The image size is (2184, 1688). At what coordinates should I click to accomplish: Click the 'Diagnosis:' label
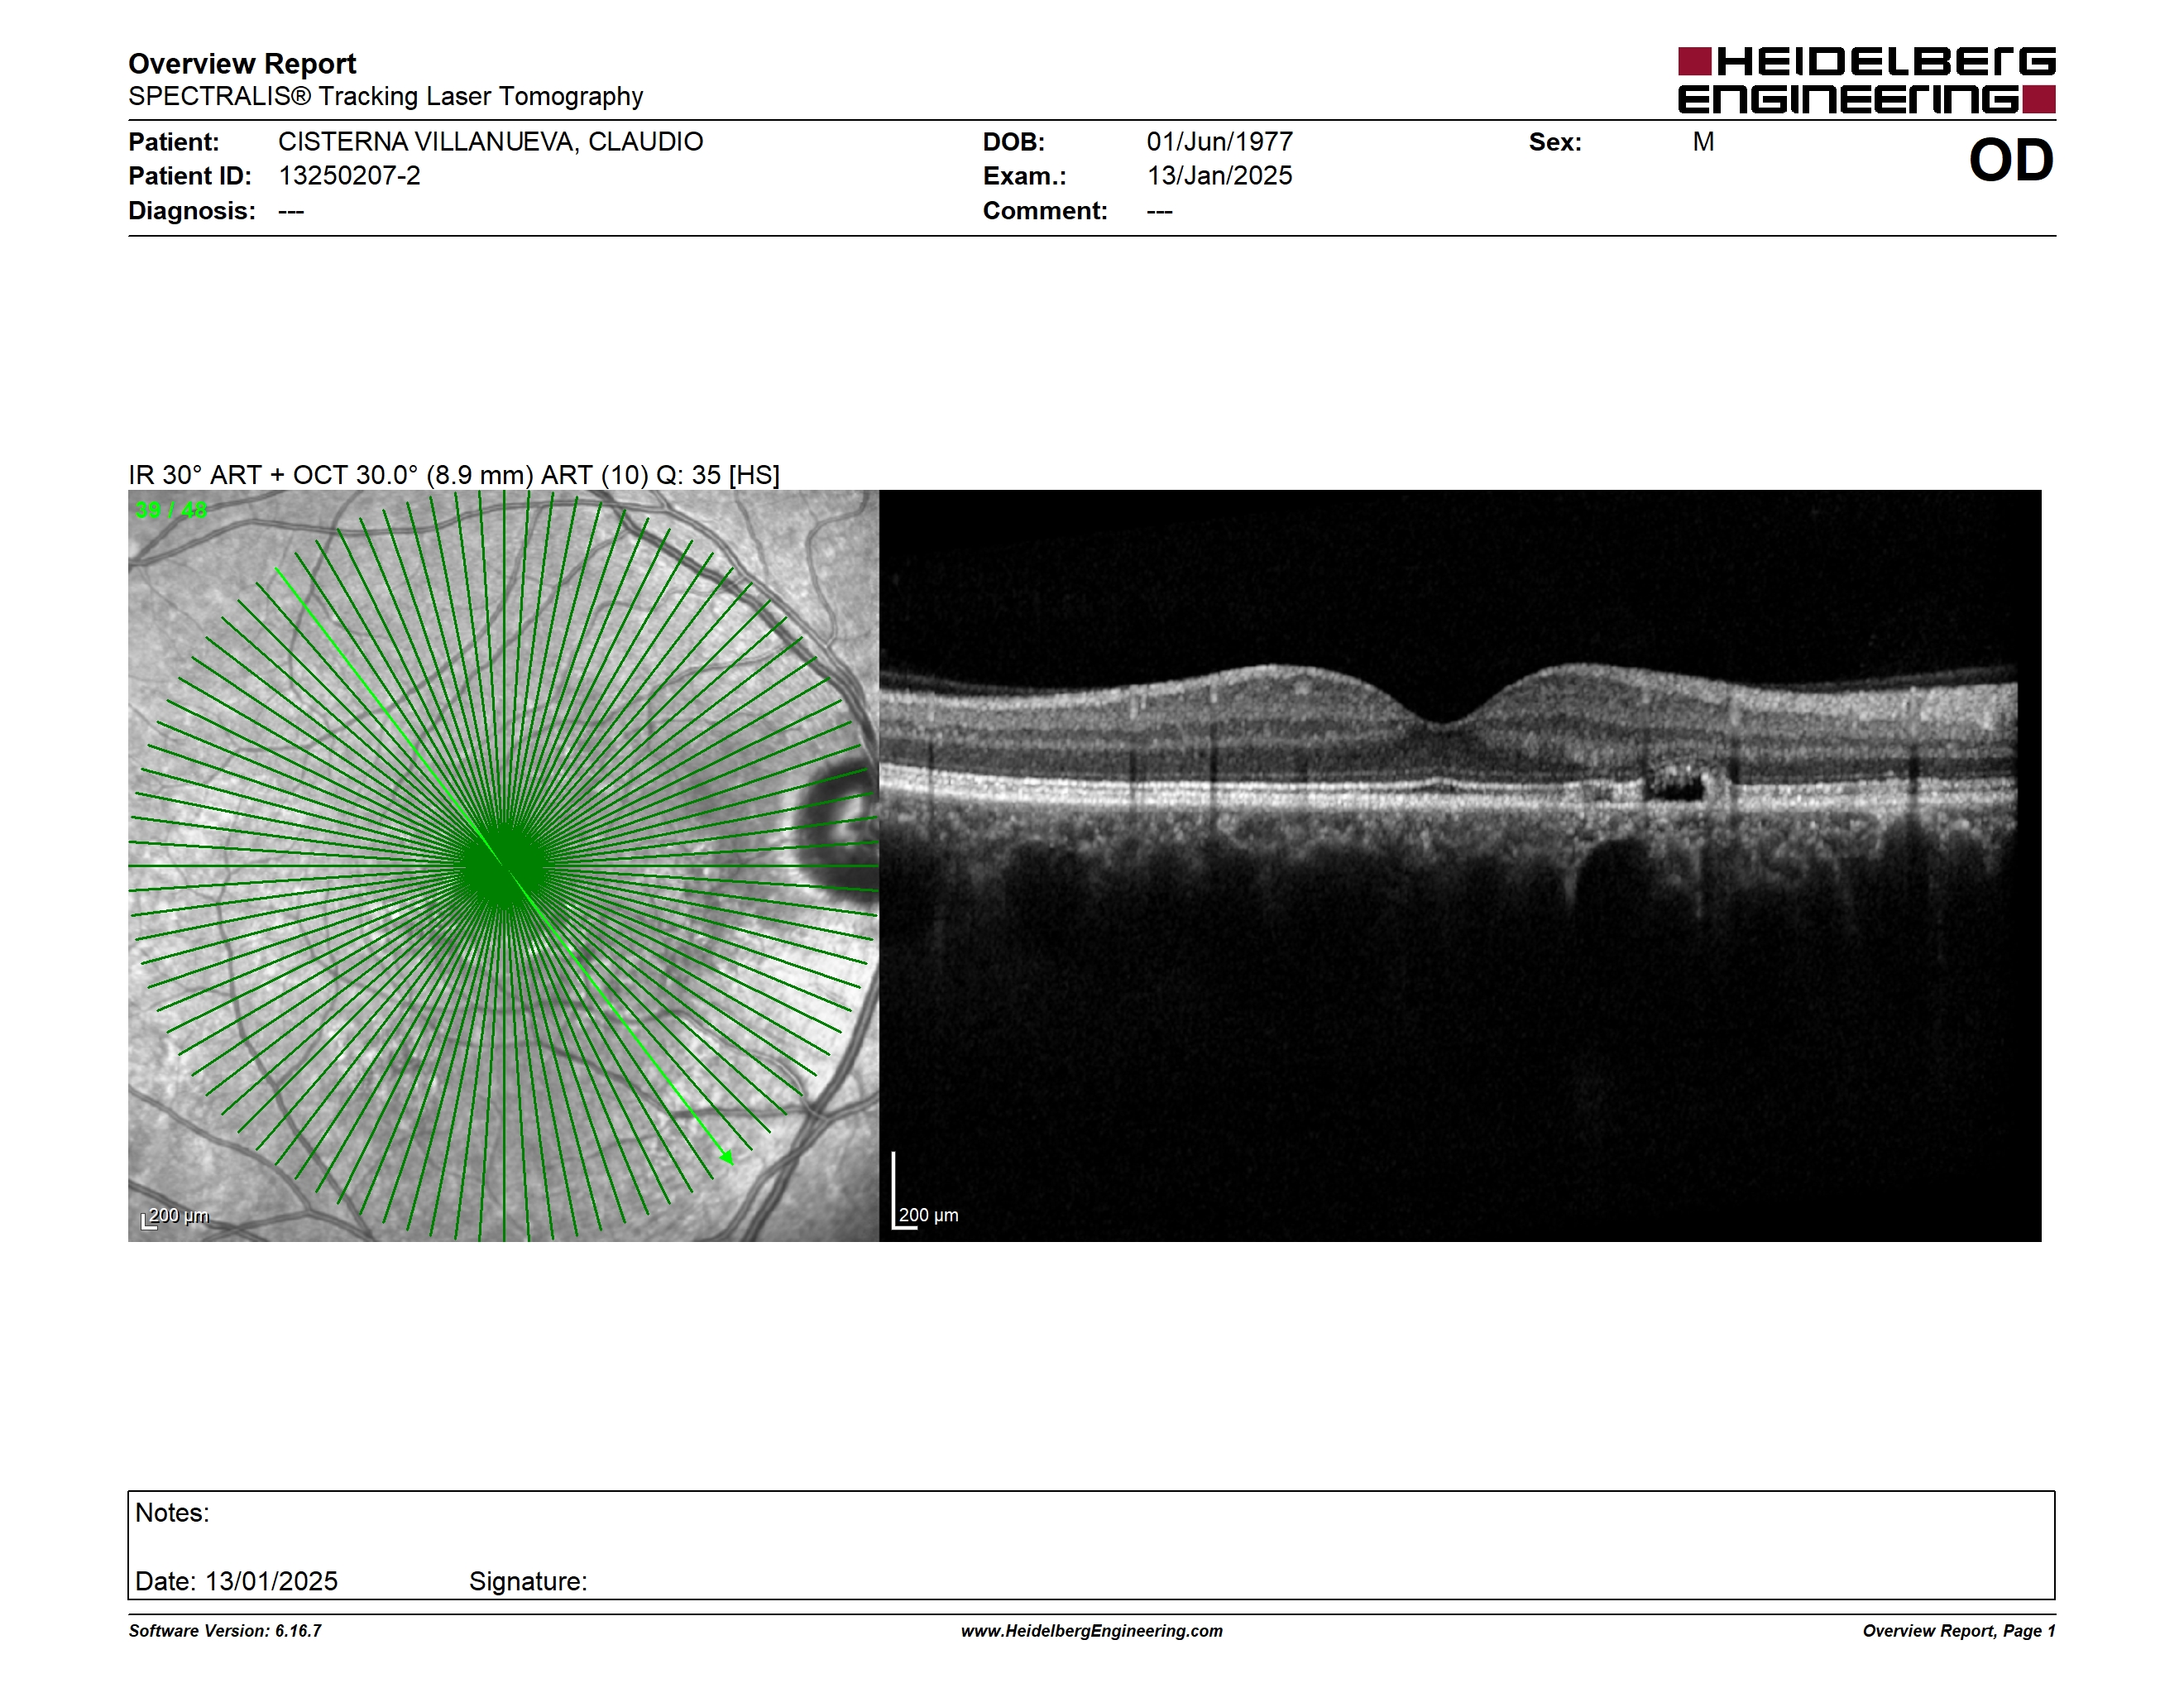click(191, 211)
